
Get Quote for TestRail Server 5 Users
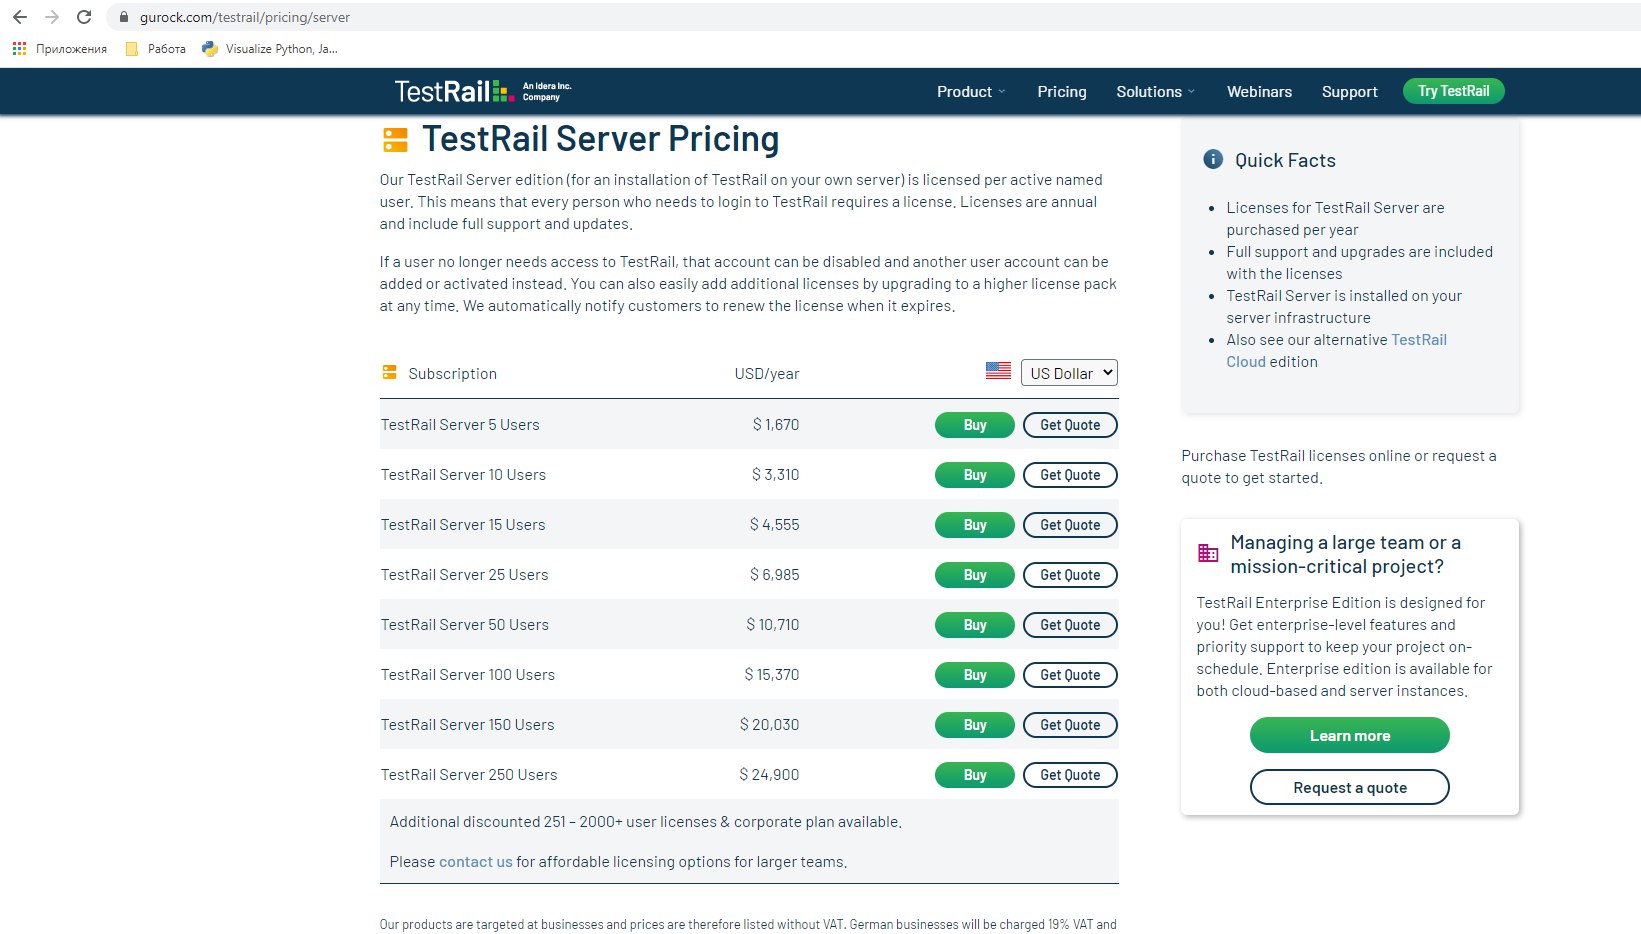coord(1070,425)
